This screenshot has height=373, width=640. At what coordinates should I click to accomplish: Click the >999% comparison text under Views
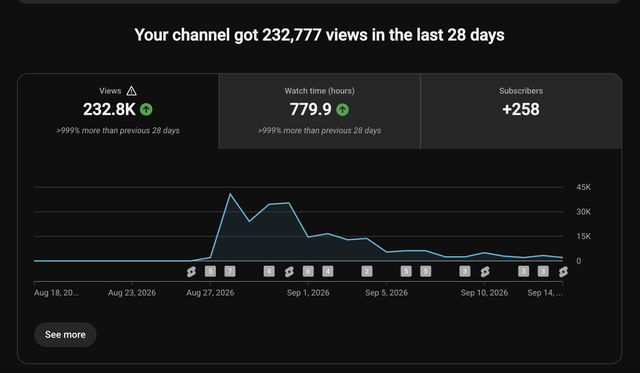coord(118,131)
